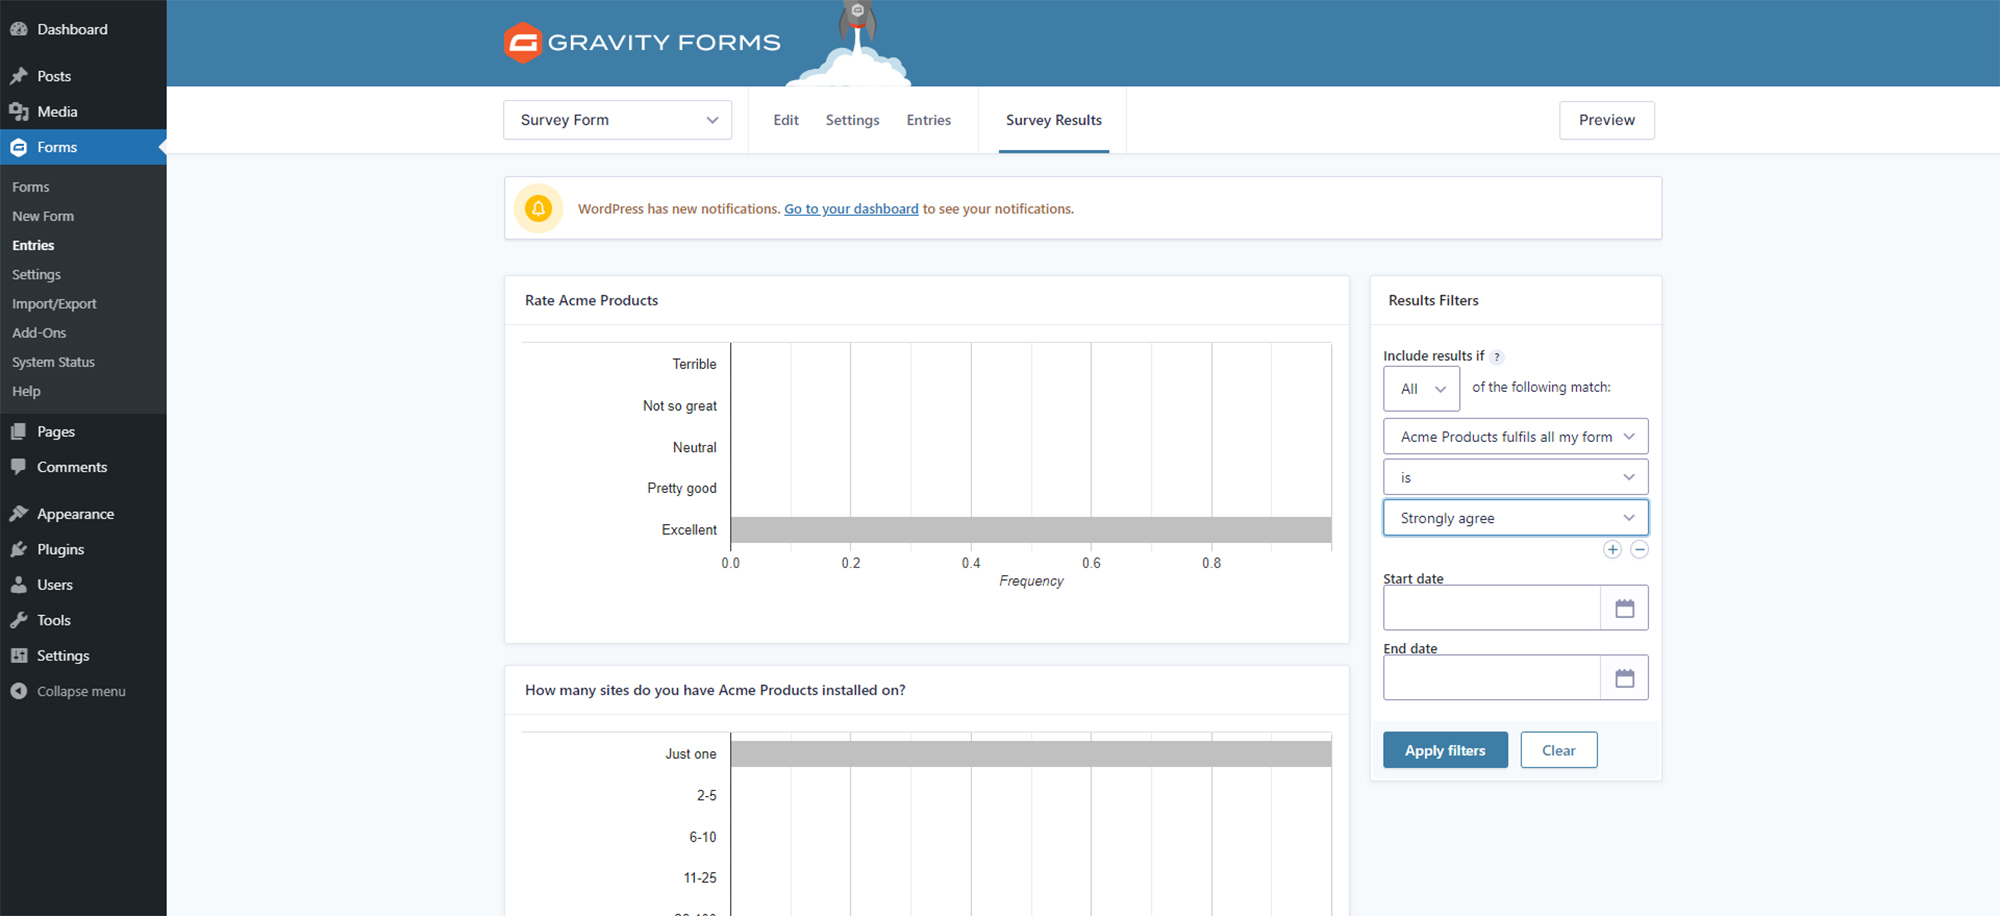The image size is (2000, 916).
Task: Click the Media library icon
Action: pos(18,112)
